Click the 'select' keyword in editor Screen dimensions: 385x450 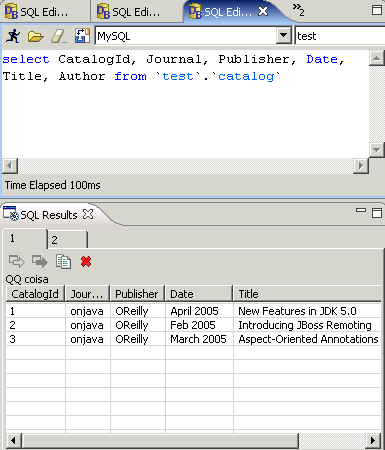(x=26, y=59)
